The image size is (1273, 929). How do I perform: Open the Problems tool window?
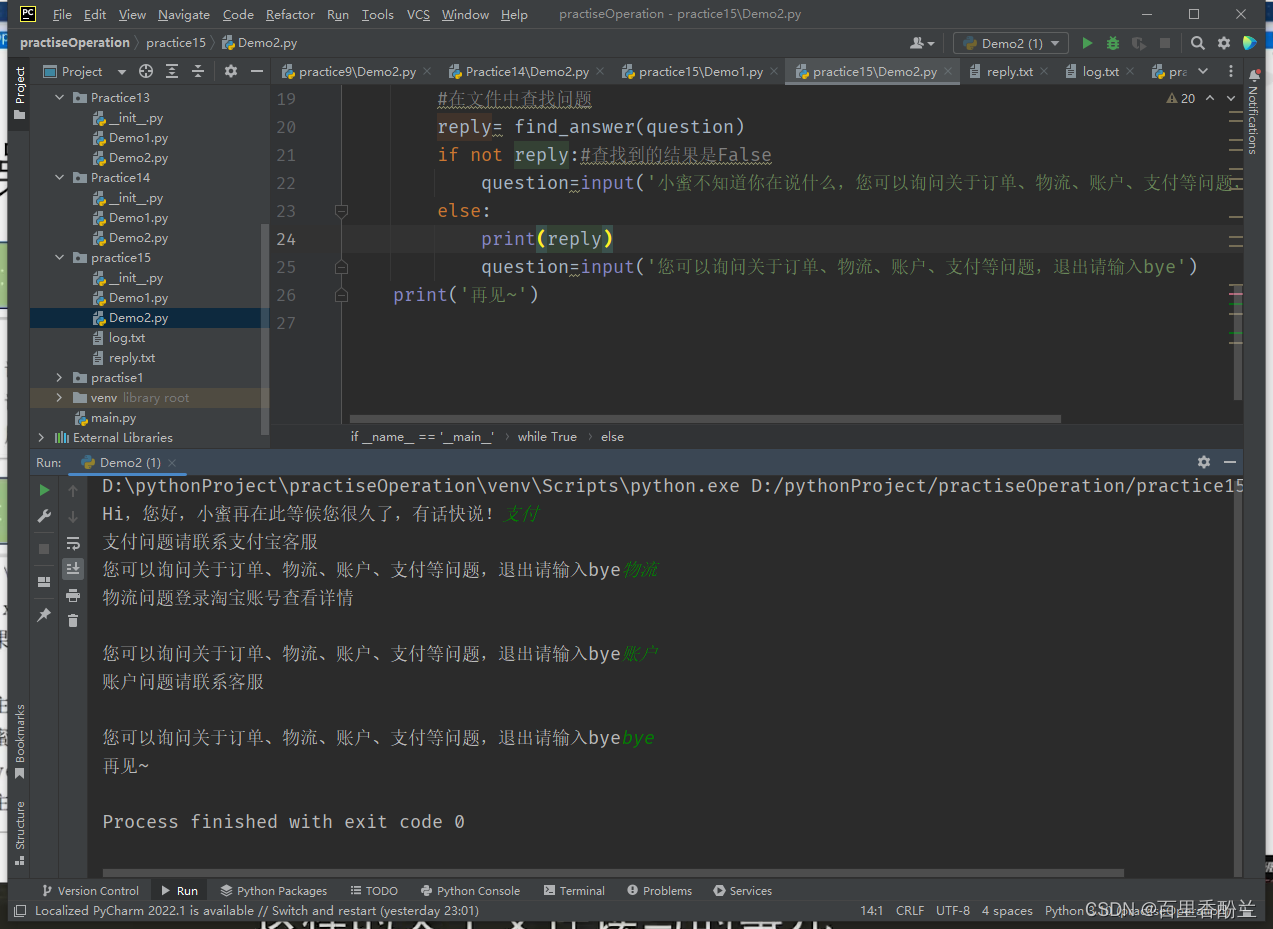659,890
